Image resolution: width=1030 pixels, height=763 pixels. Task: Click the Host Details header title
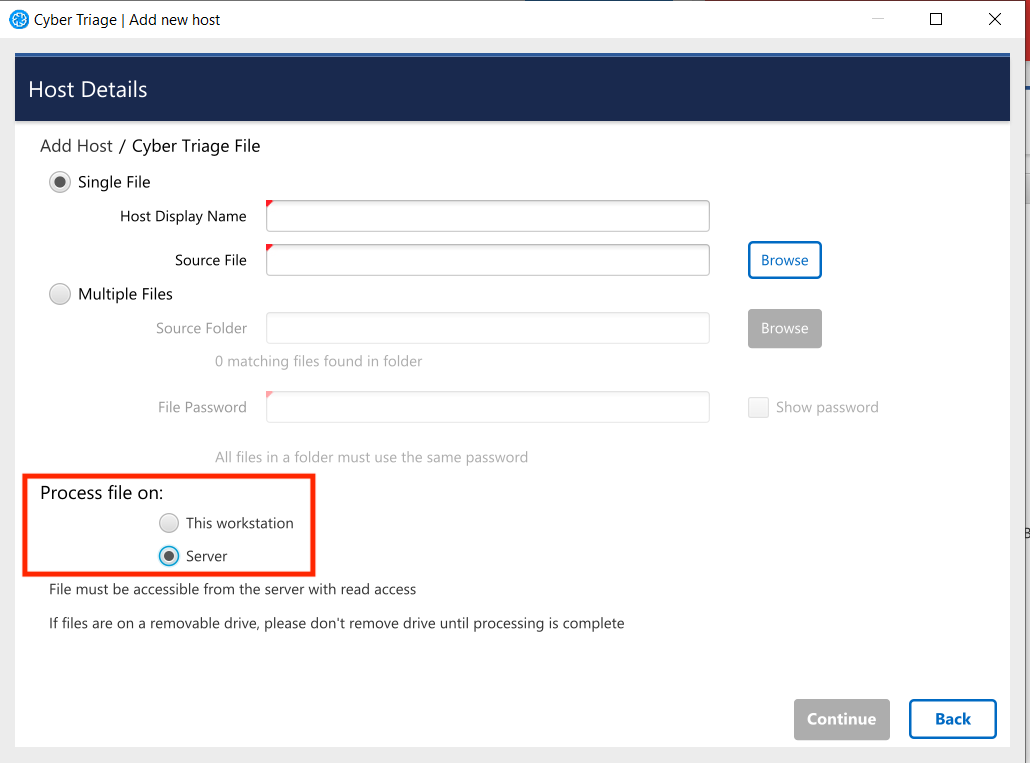pyautogui.click(x=88, y=89)
